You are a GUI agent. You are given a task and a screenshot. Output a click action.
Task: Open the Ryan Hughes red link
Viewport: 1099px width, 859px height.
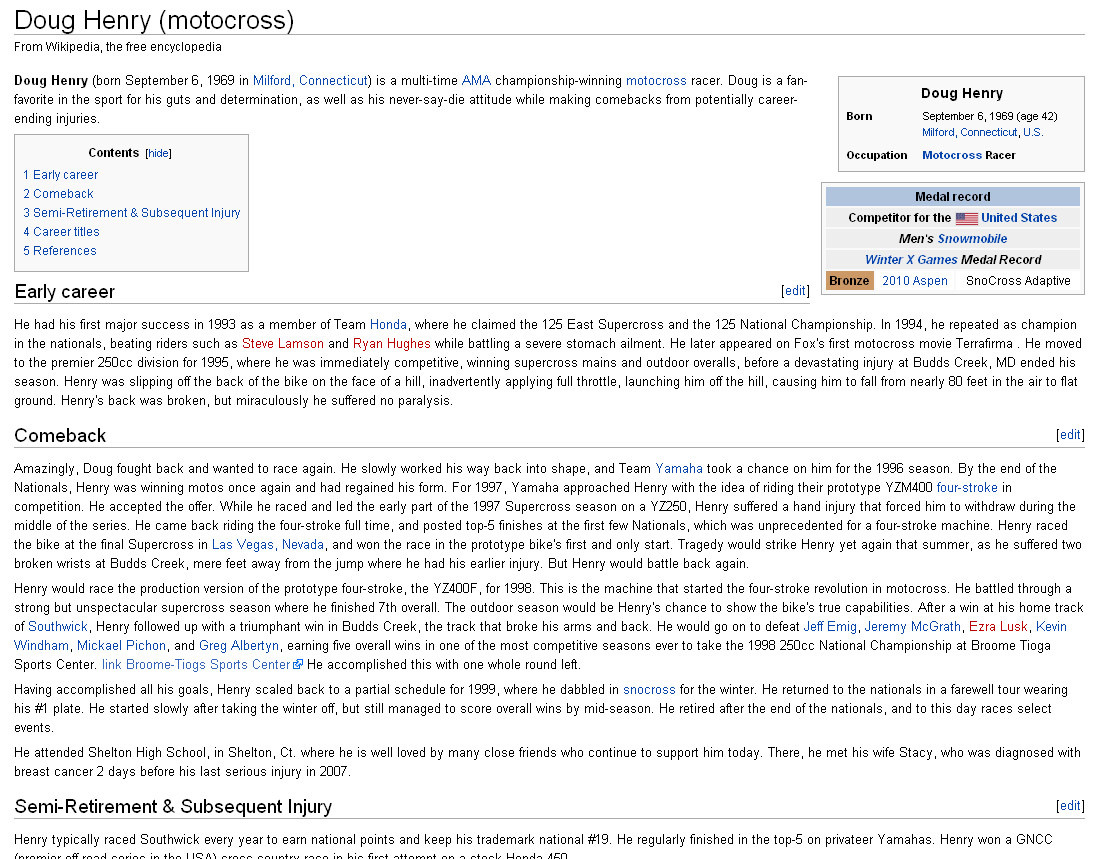click(392, 343)
